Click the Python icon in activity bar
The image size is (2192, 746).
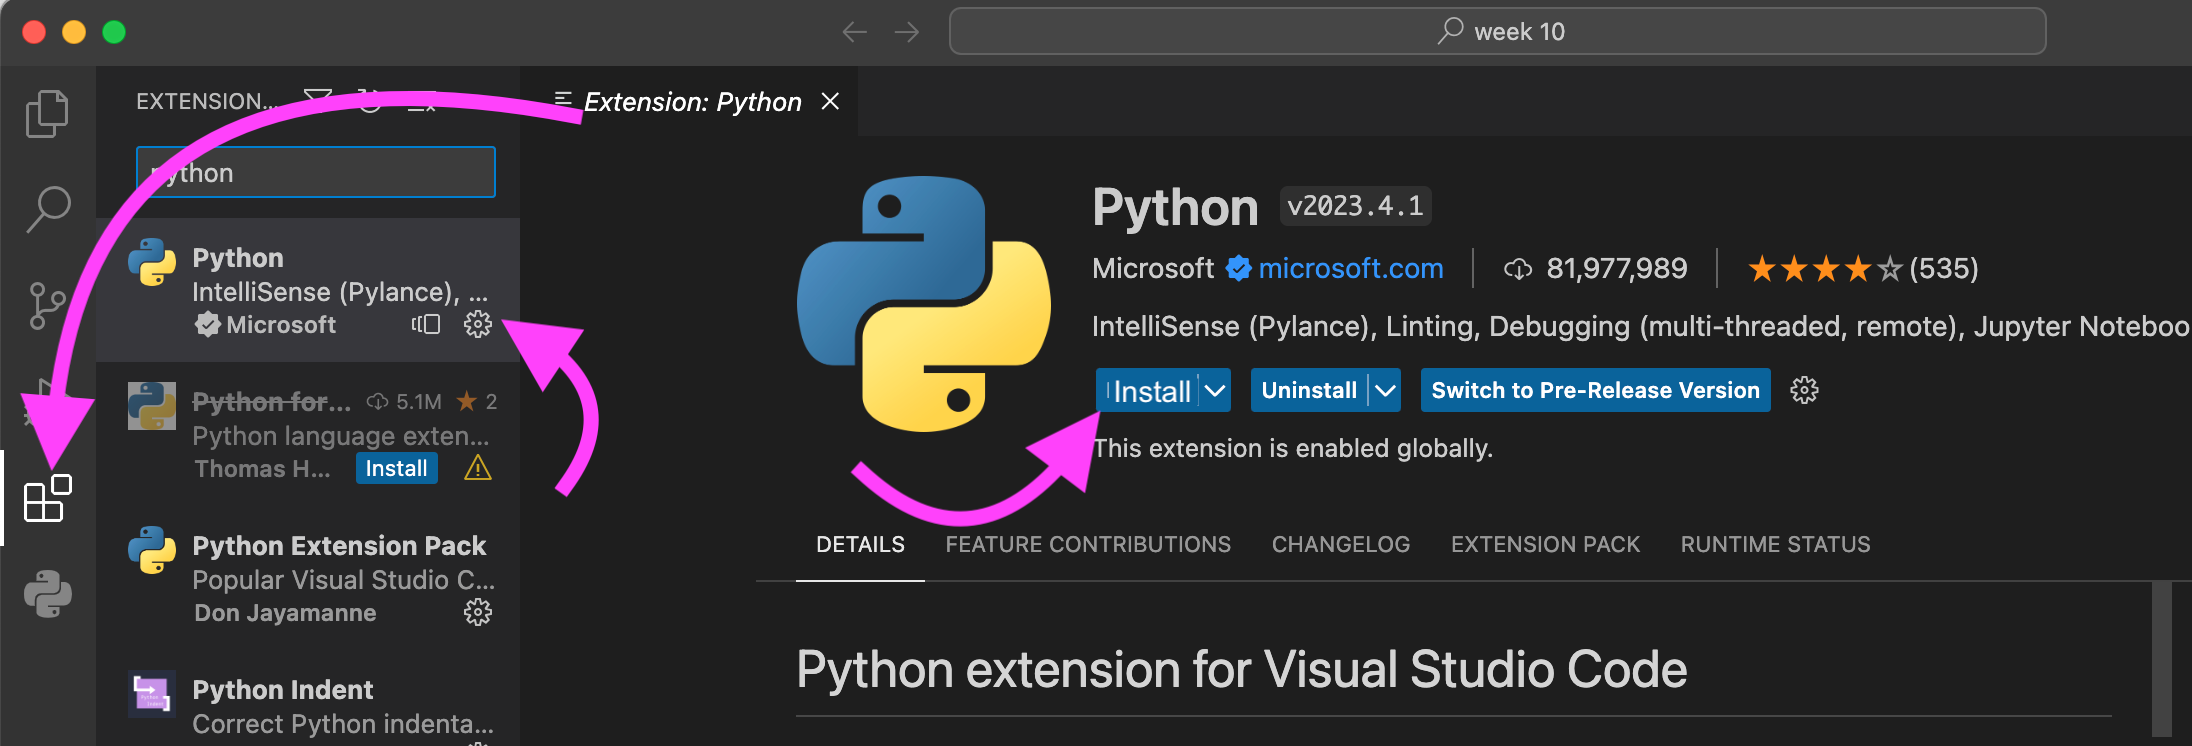47,594
